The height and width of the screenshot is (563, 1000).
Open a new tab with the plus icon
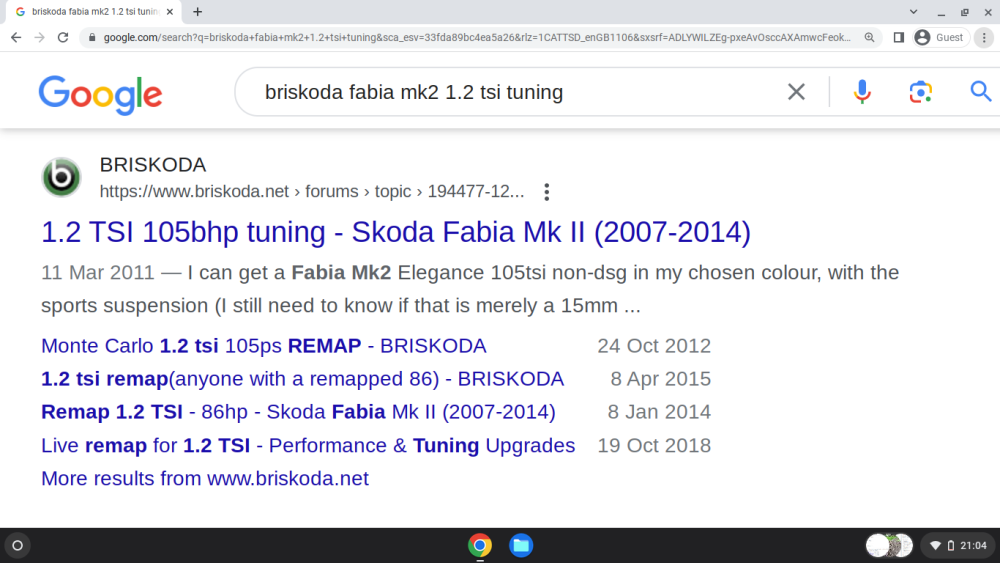(198, 11)
